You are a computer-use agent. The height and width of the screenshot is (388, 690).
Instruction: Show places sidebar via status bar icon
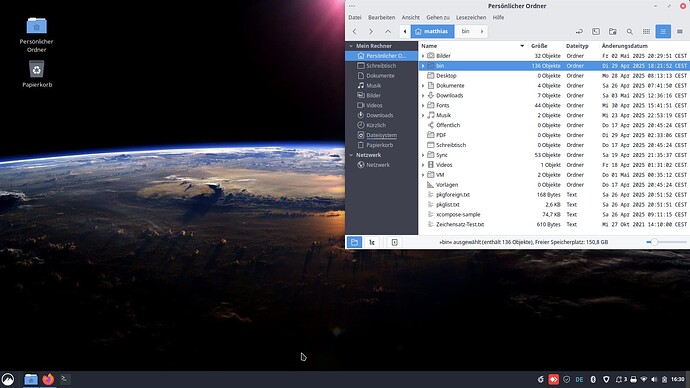coord(355,242)
